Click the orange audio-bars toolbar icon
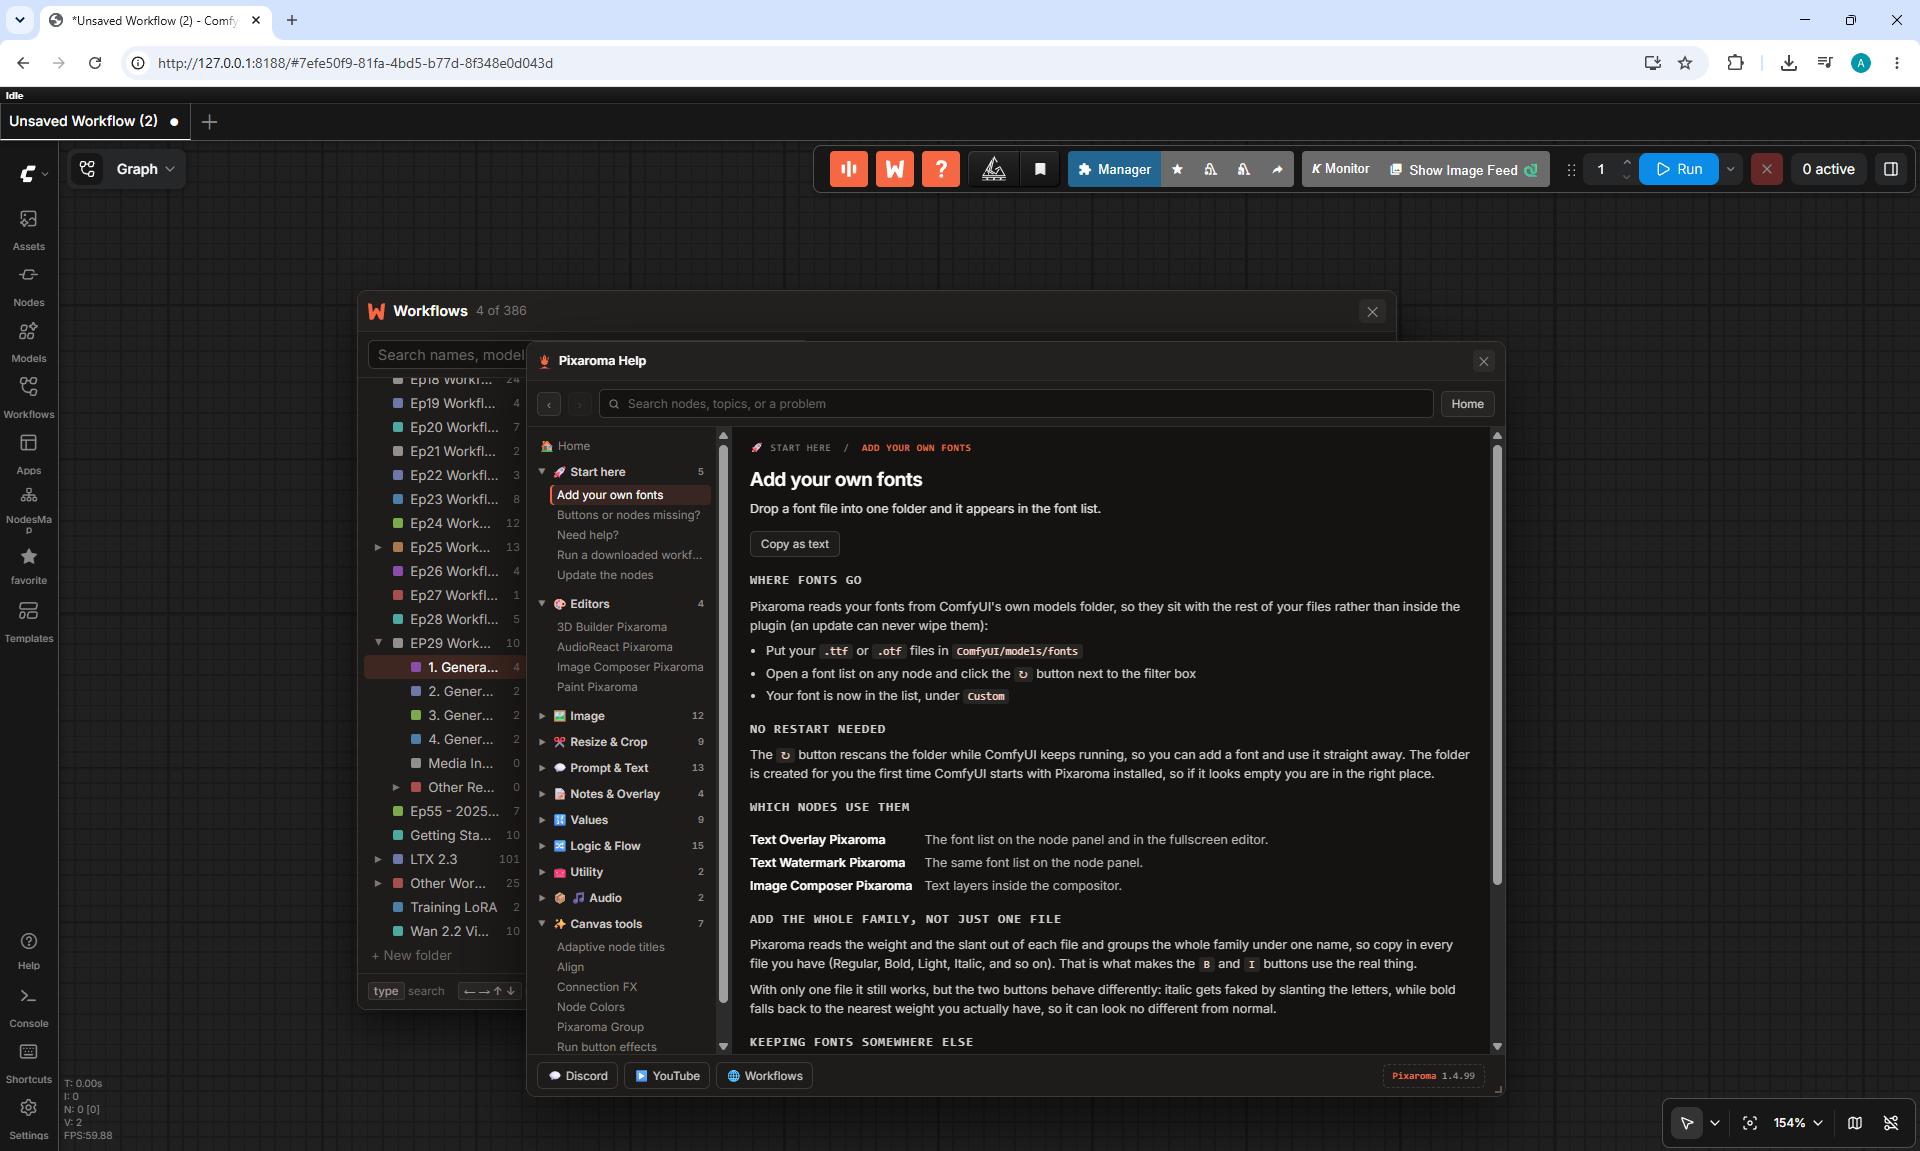The height and width of the screenshot is (1151, 1920). click(848, 169)
